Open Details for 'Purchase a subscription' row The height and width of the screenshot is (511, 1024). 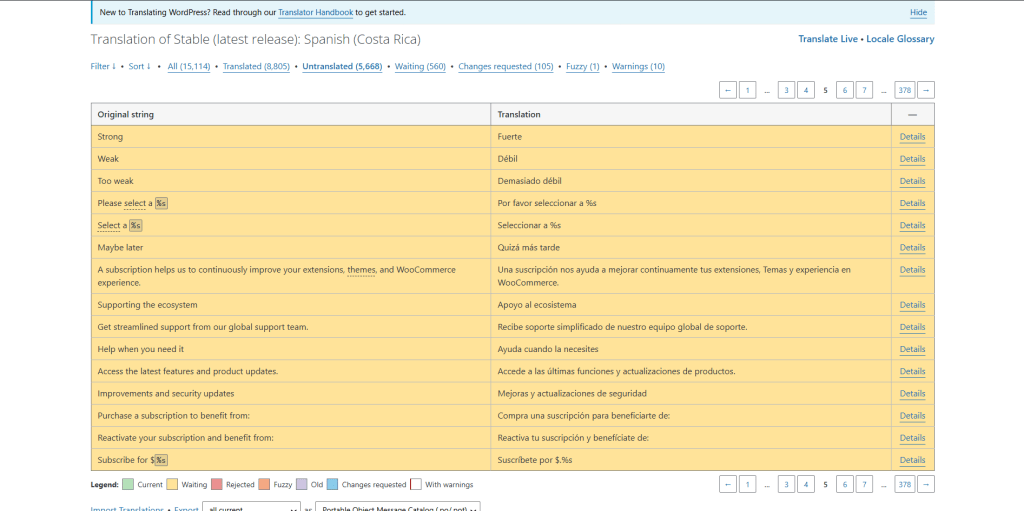912,416
